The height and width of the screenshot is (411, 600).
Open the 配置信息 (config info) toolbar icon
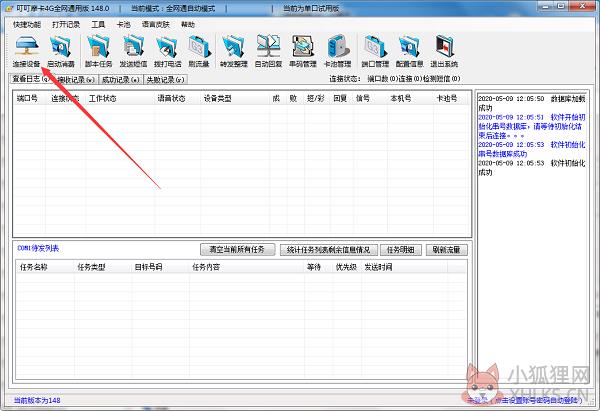[409, 51]
